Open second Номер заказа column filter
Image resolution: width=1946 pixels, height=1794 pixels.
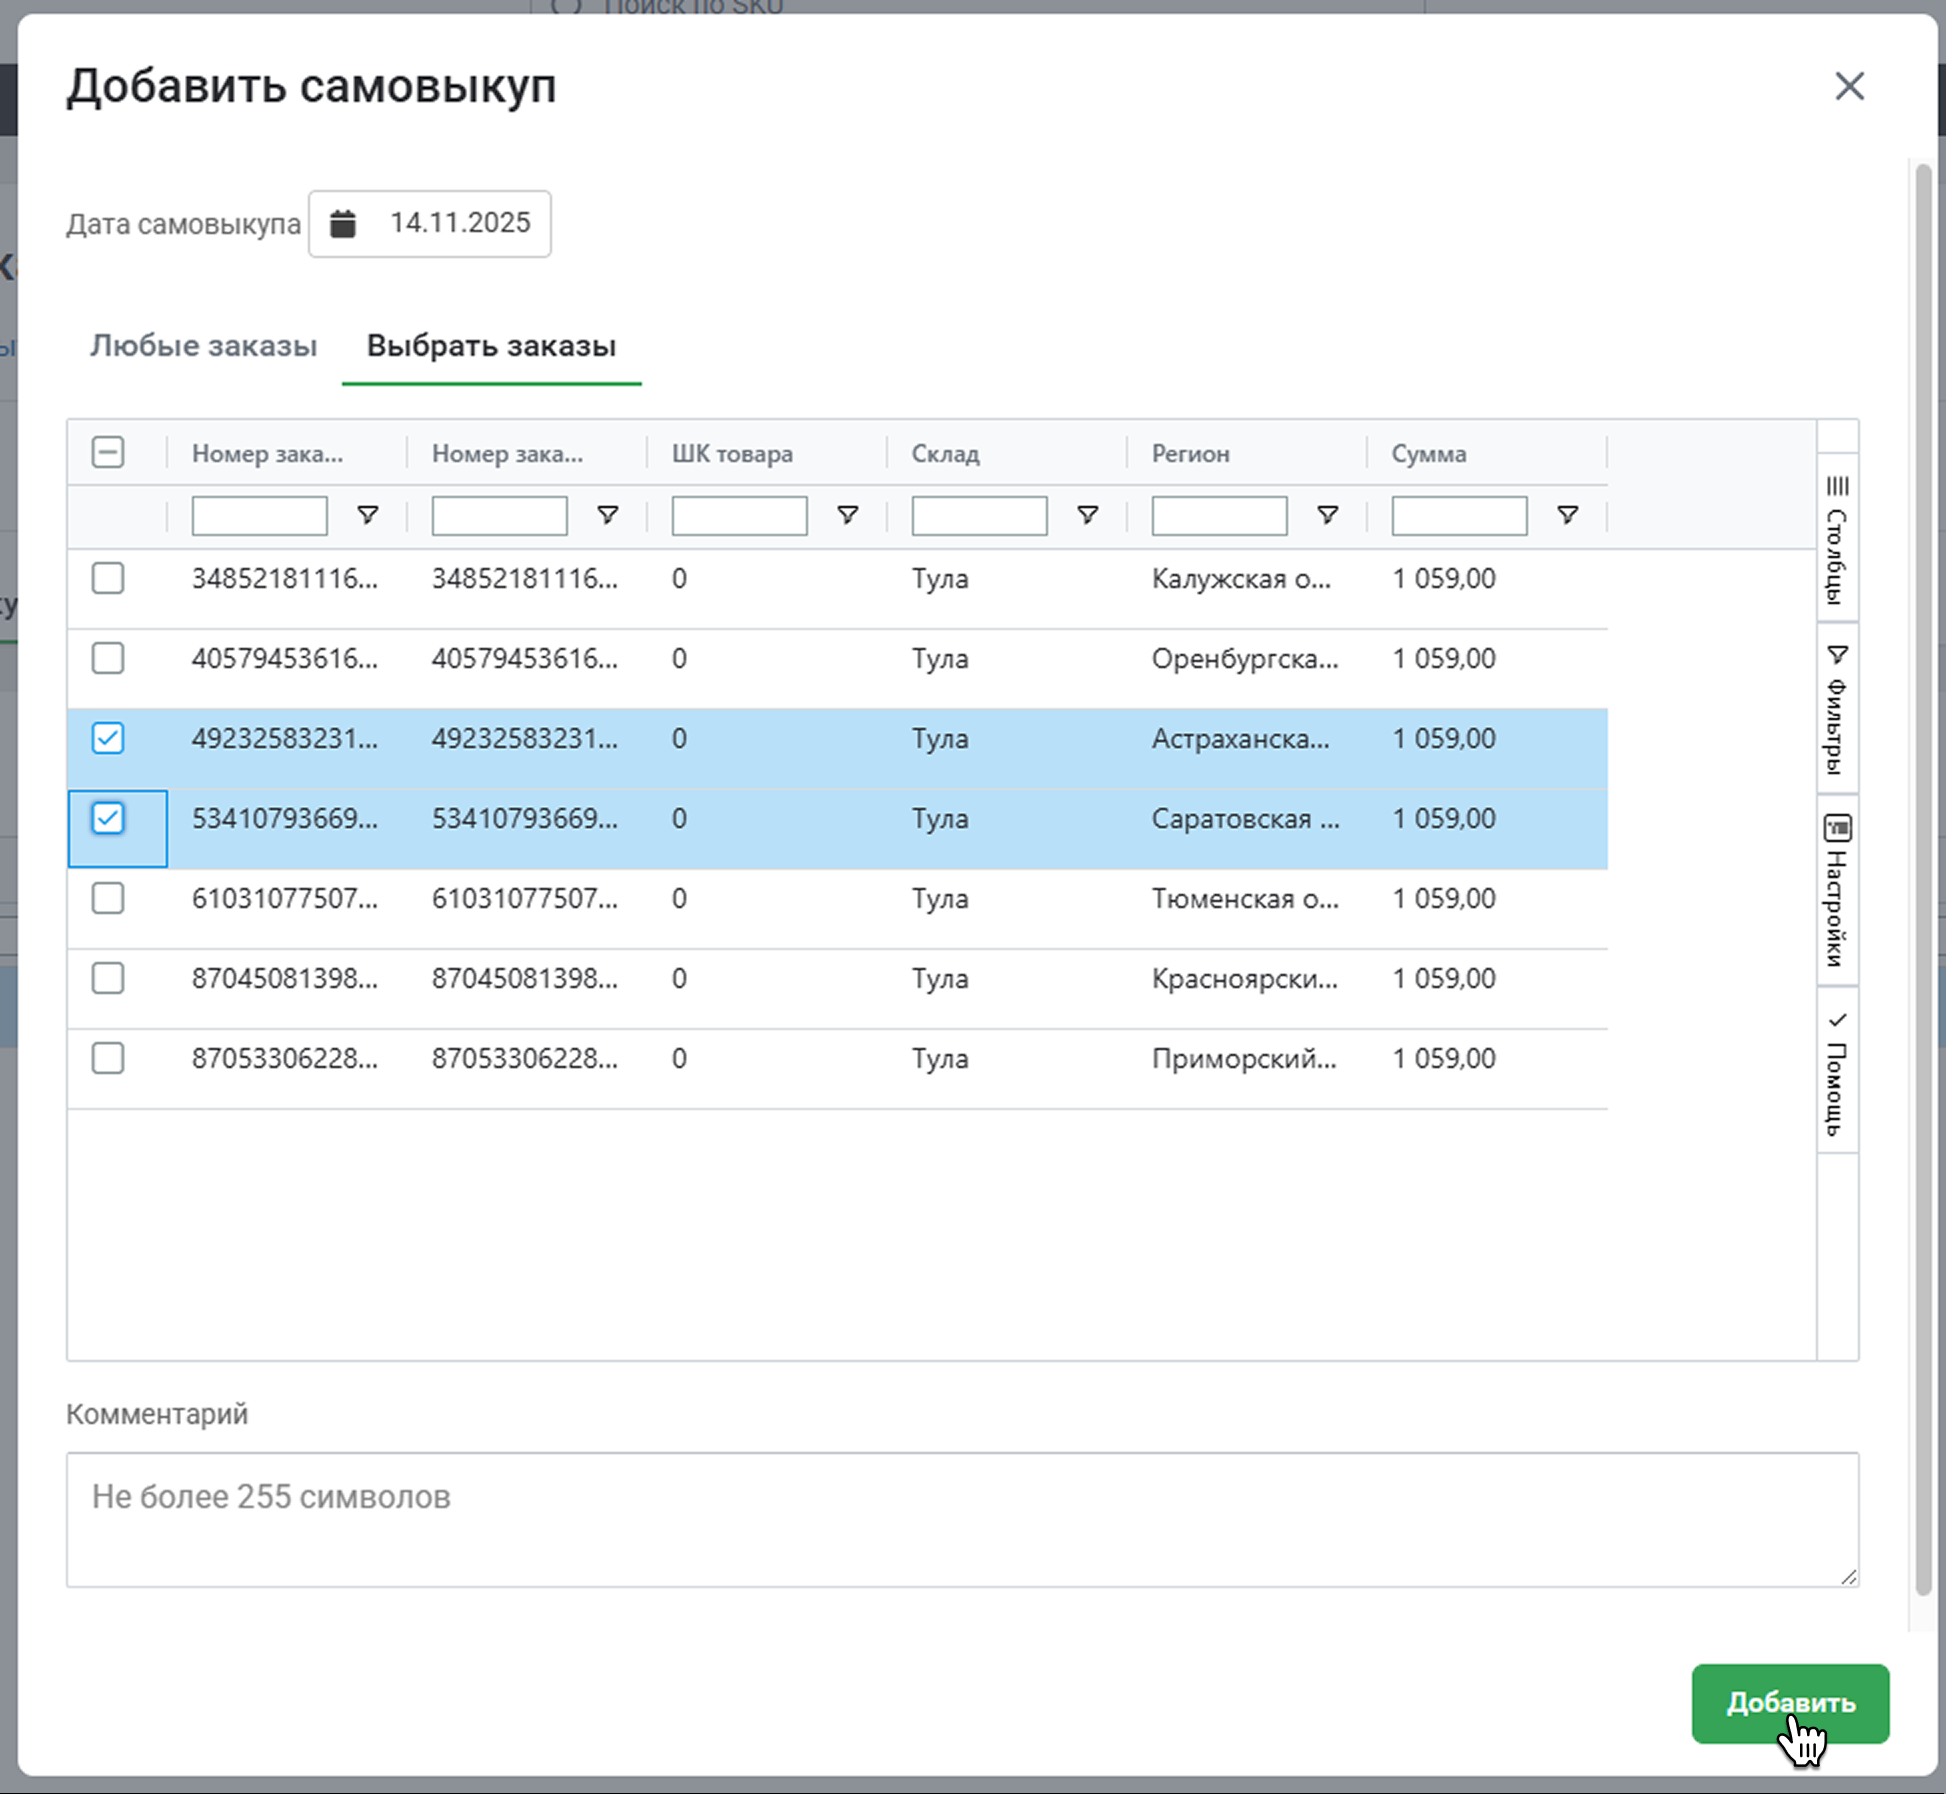pos(607,515)
